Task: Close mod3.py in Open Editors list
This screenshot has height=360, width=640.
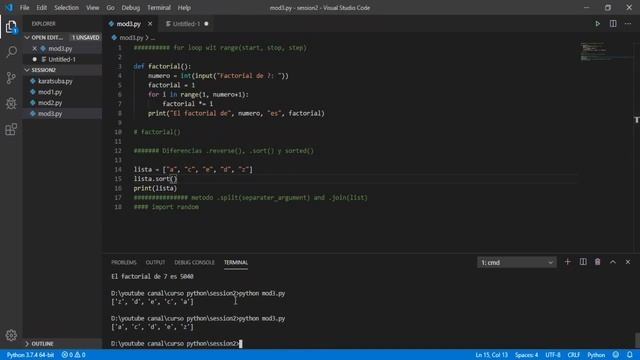Action: point(34,49)
